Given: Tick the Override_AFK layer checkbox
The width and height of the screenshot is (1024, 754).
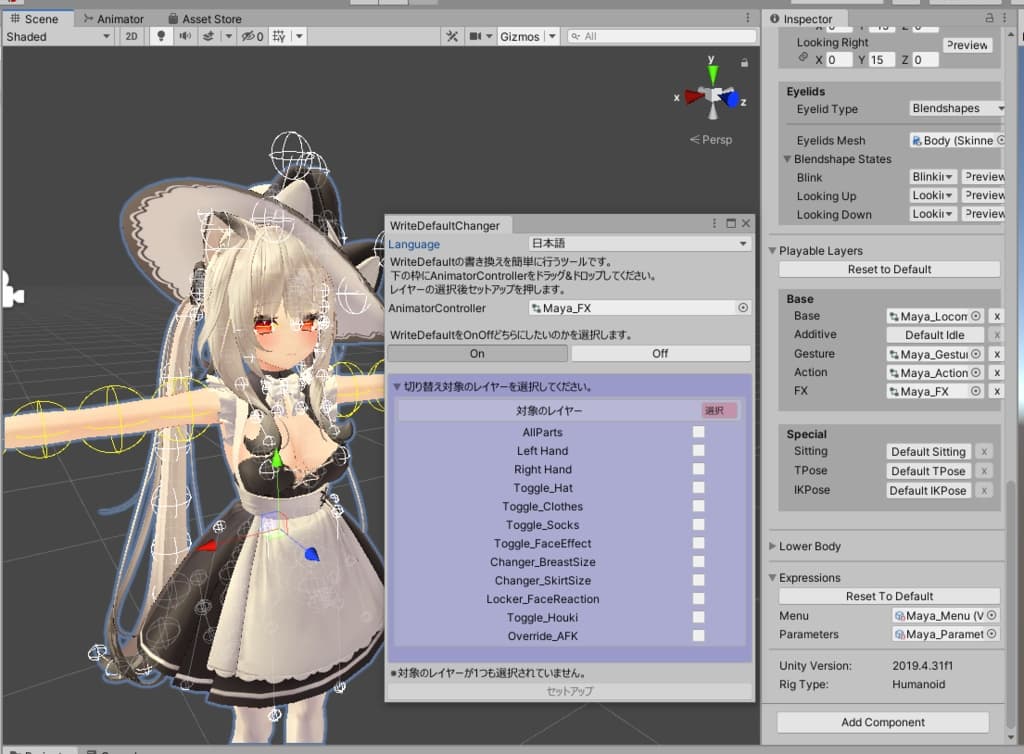Looking at the screenshot, I should [x=698, y=636].
